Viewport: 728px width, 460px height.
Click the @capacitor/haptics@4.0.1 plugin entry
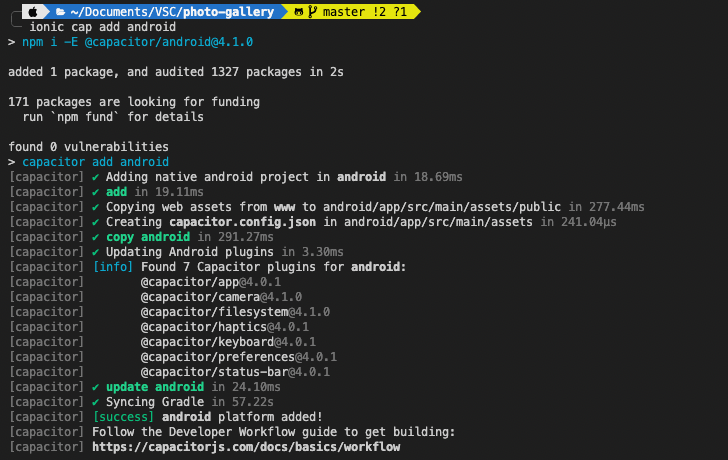225,327
